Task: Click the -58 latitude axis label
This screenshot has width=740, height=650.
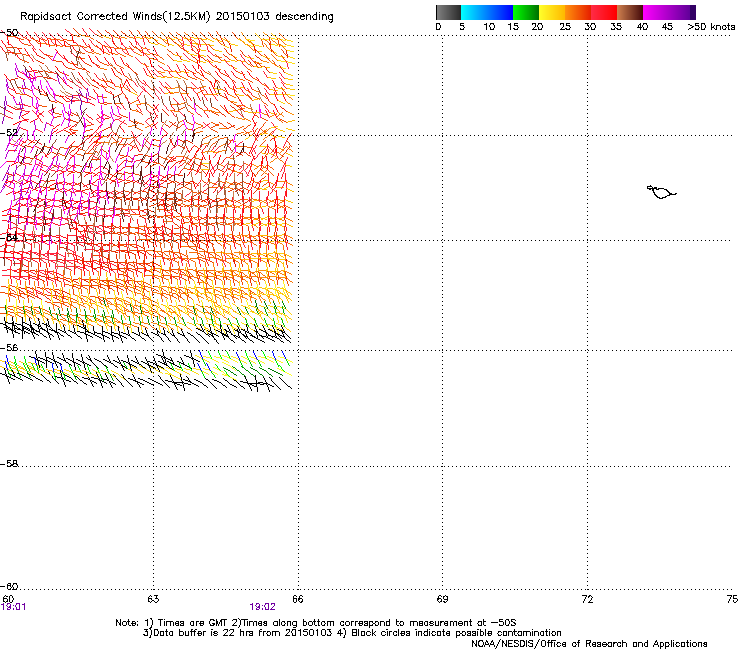Action: (9, 464)
